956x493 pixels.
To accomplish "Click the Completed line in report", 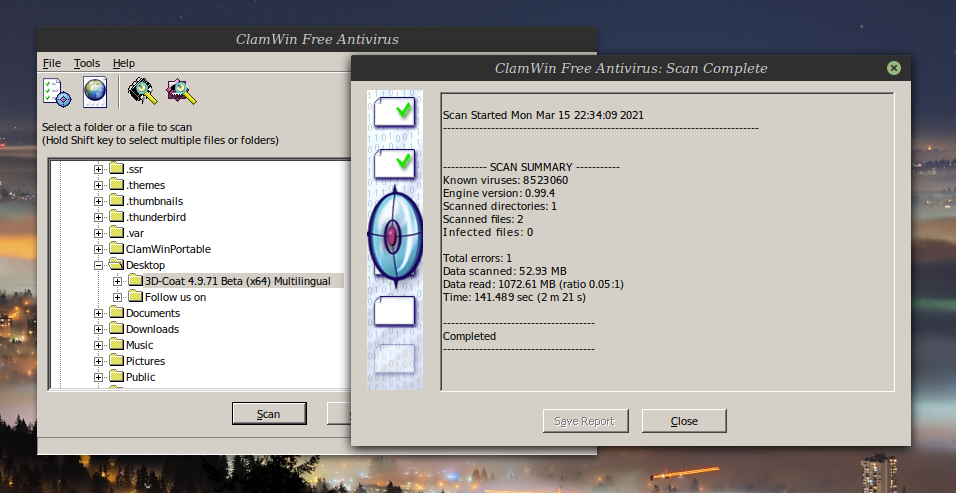I will click(469, 336).
